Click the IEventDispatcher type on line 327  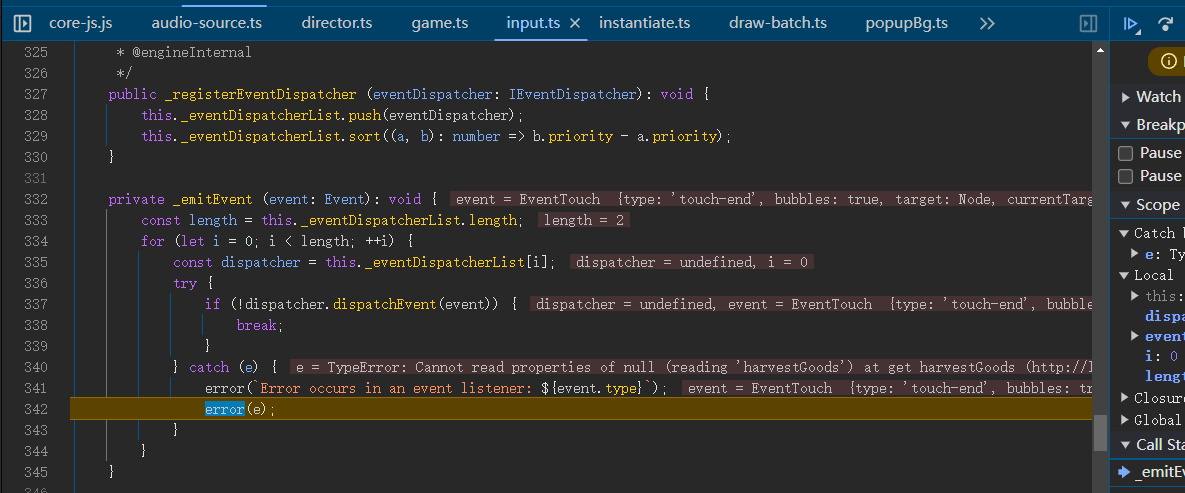(x=573, y=95)
